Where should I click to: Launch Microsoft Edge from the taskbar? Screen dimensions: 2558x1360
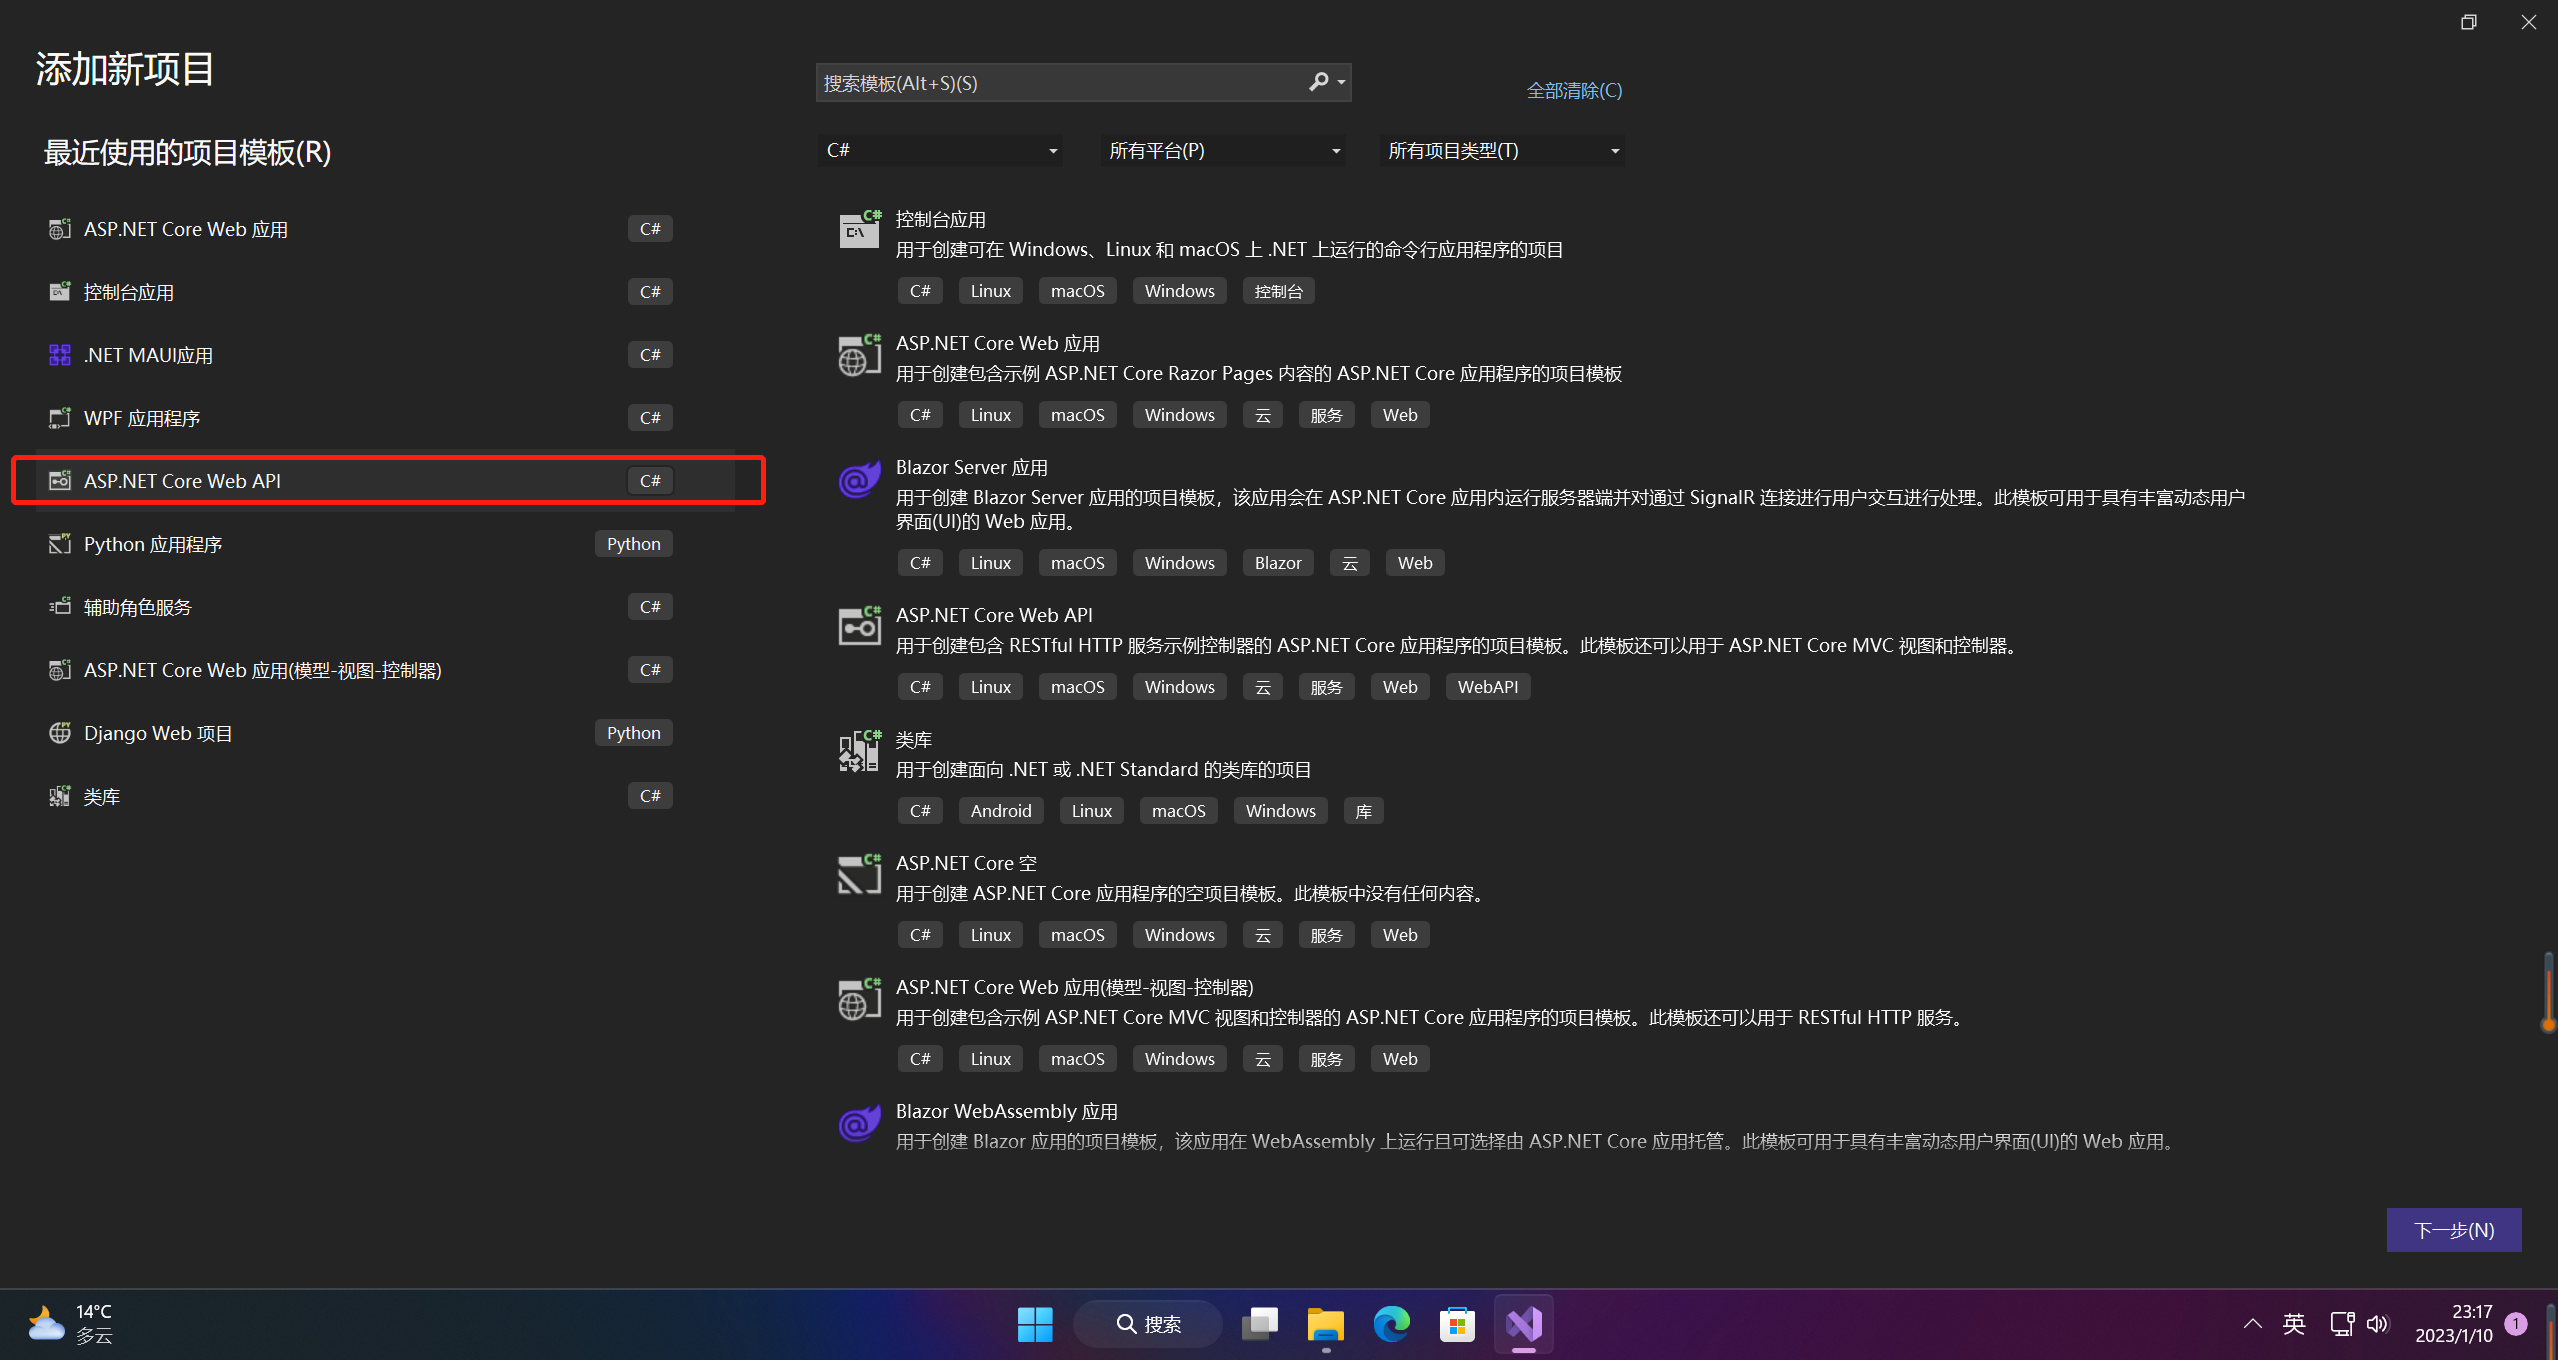[1390, 1324]
